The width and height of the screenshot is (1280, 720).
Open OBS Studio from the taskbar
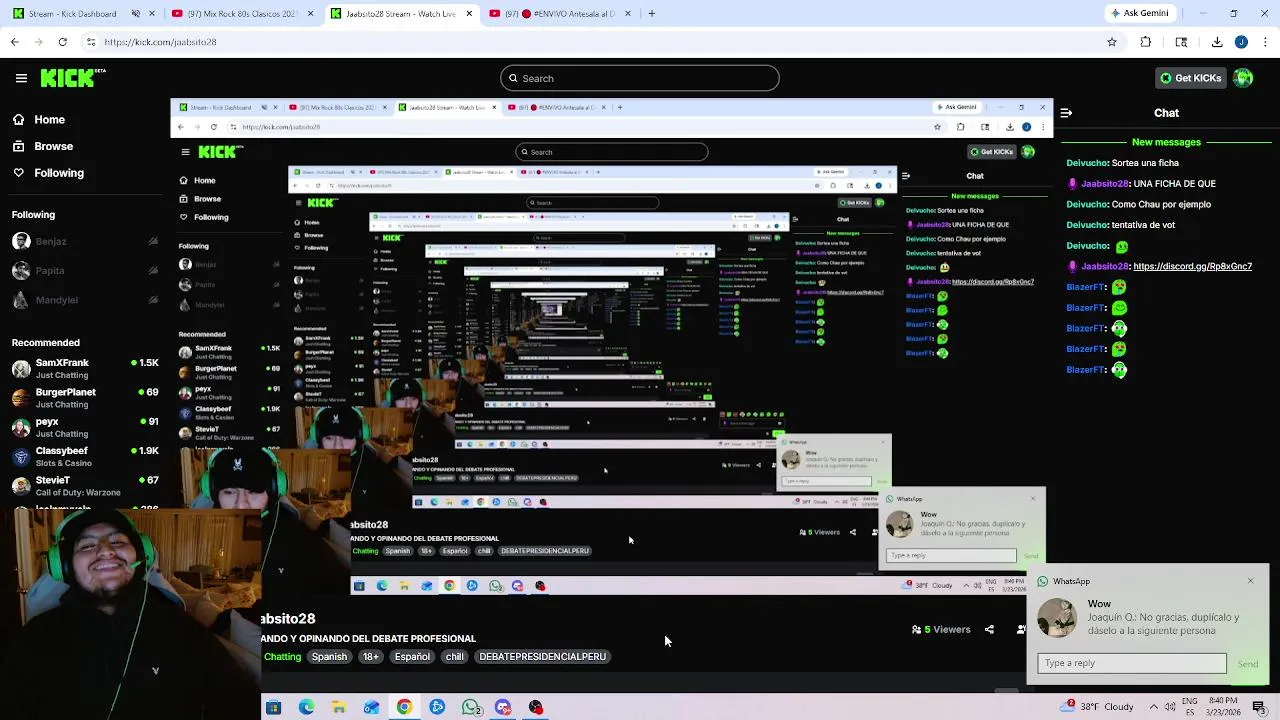click(536, 708)
